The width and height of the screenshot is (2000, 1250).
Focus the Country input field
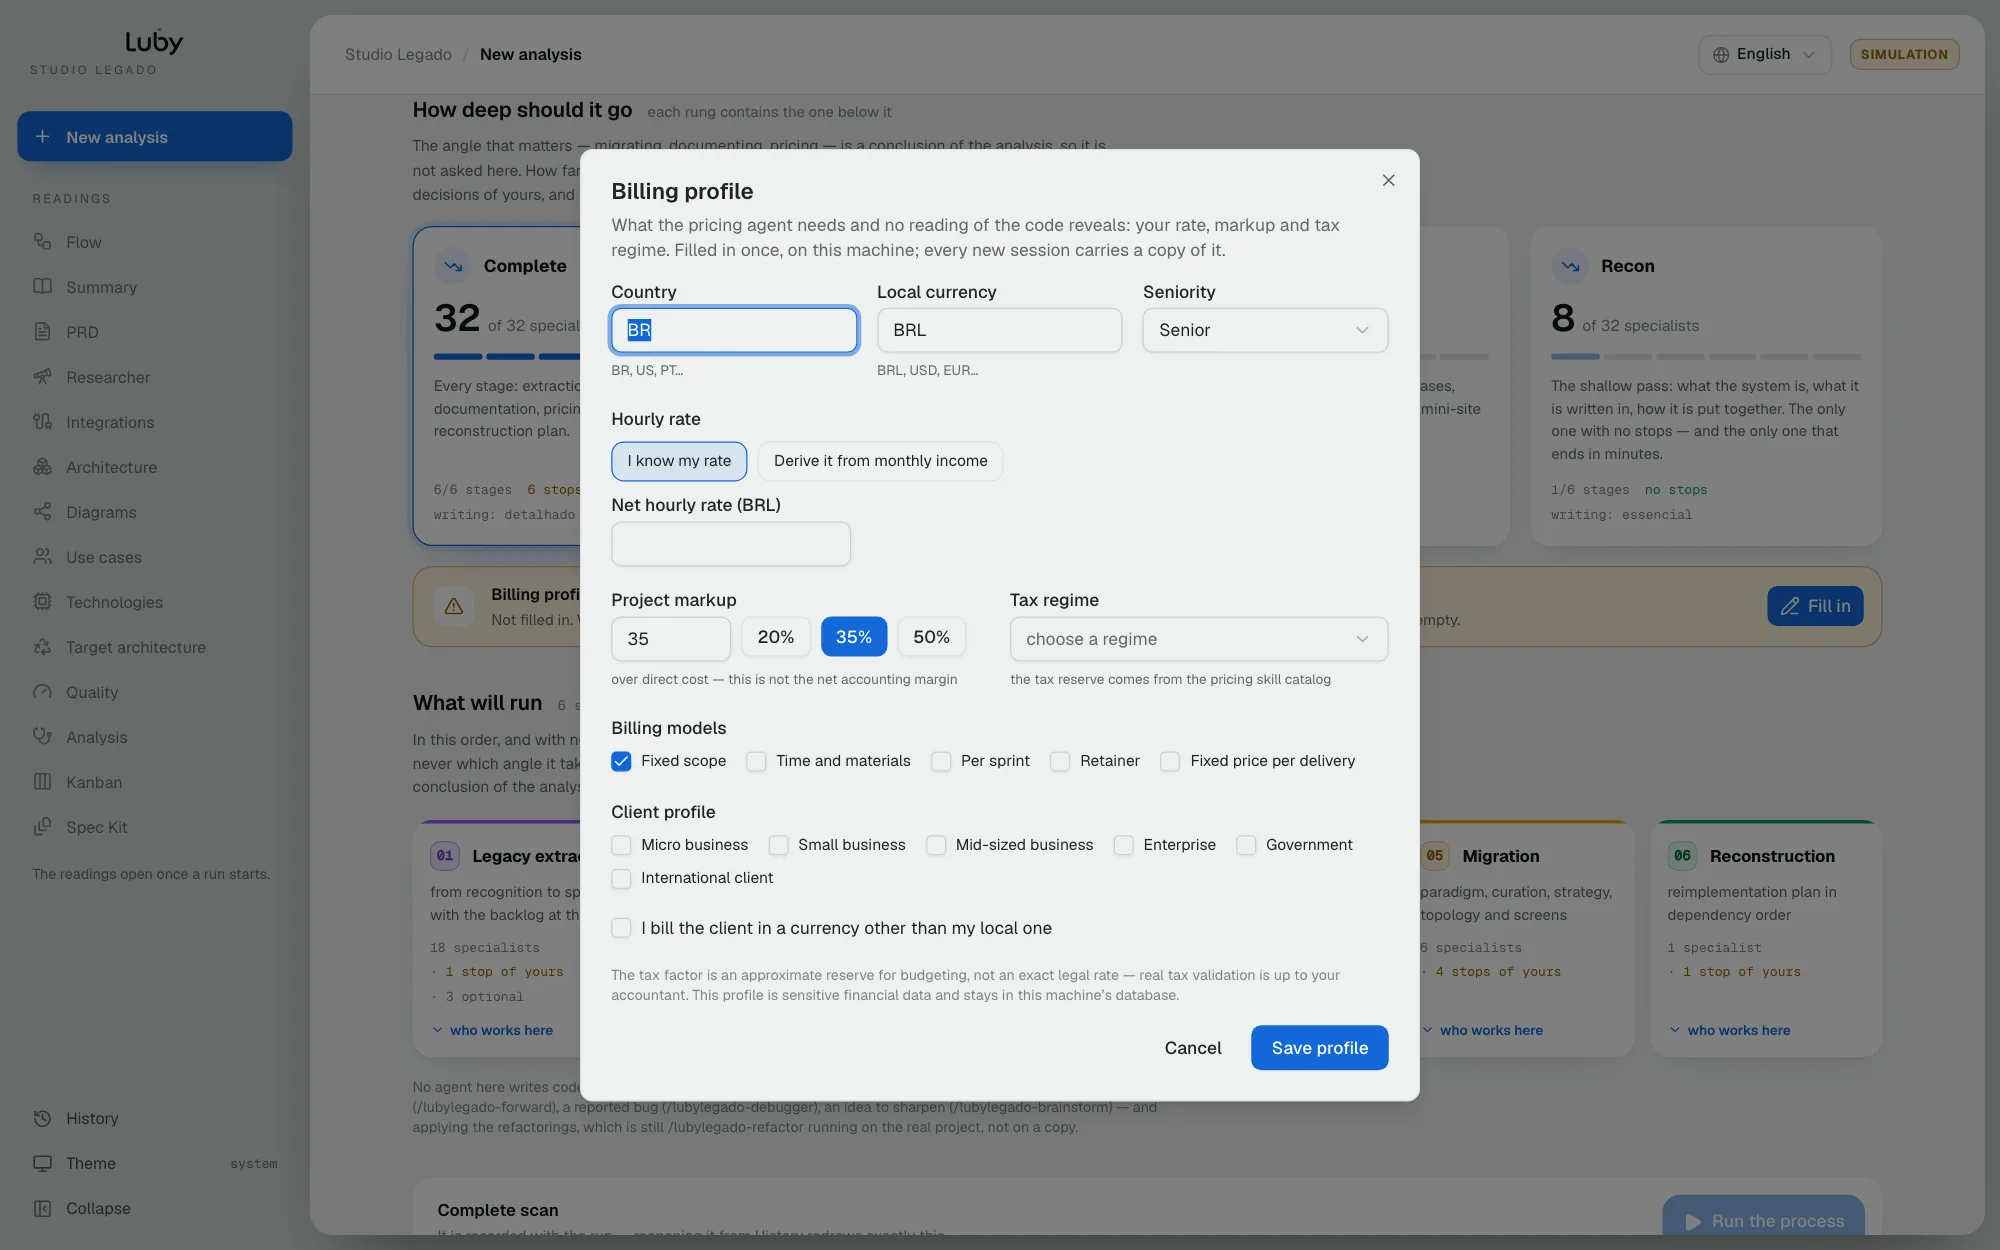[x=734, y=330]
